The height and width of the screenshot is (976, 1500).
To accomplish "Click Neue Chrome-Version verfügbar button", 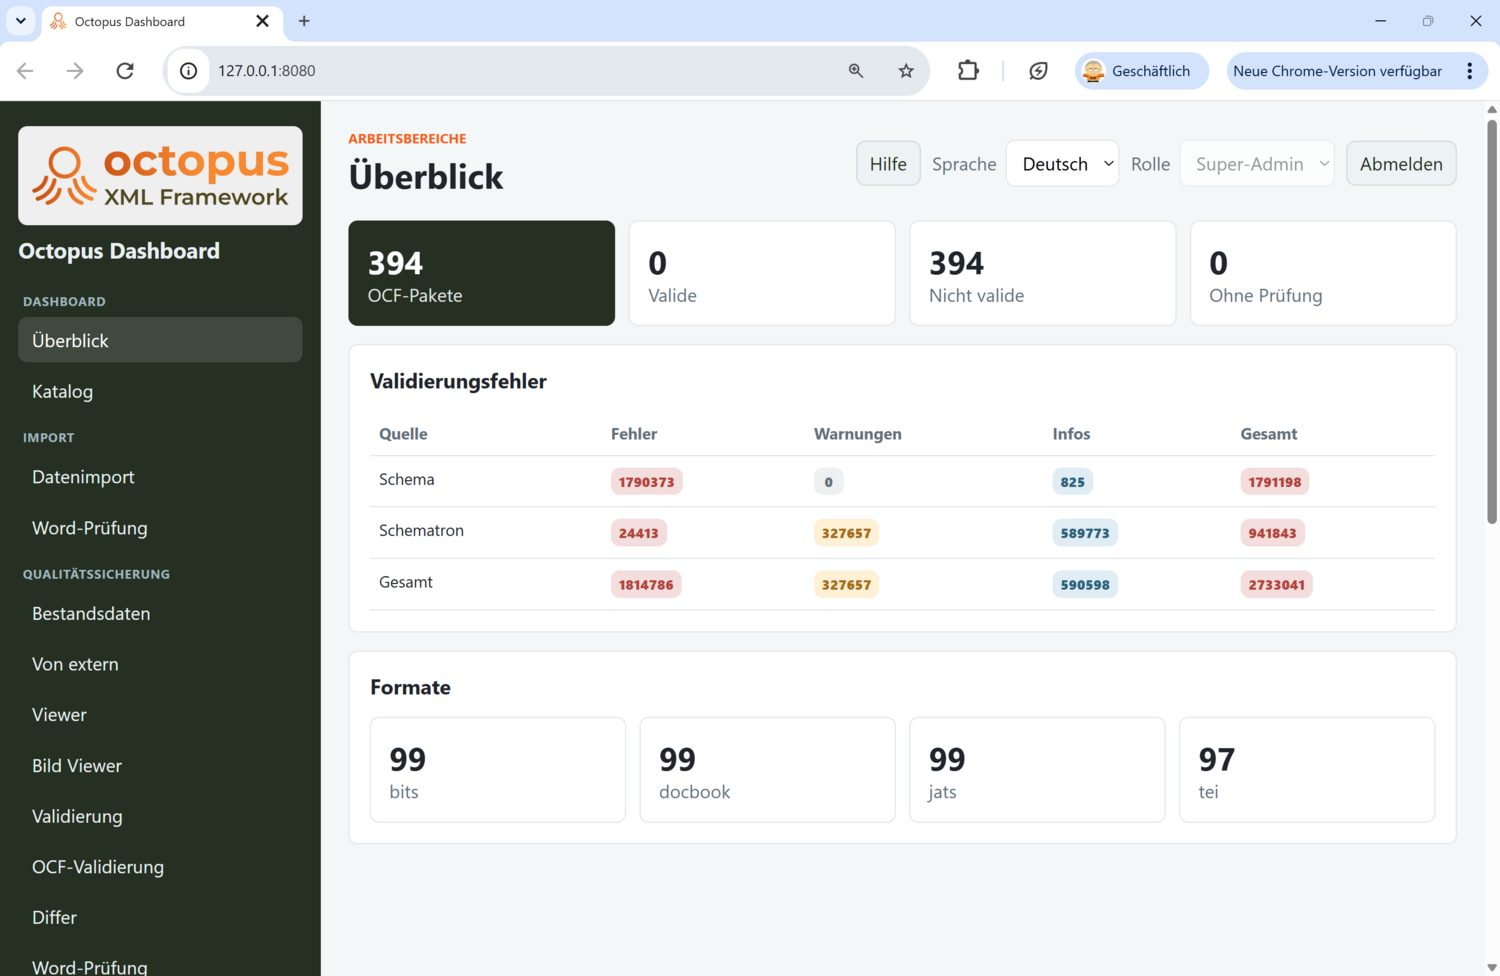I will (1337, 71).
